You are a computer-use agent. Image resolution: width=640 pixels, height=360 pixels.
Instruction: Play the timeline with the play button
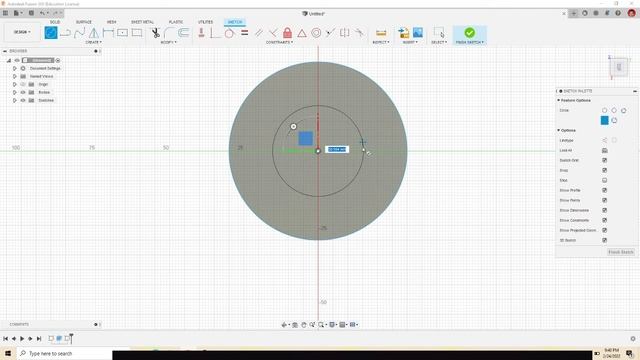[22, 338]
